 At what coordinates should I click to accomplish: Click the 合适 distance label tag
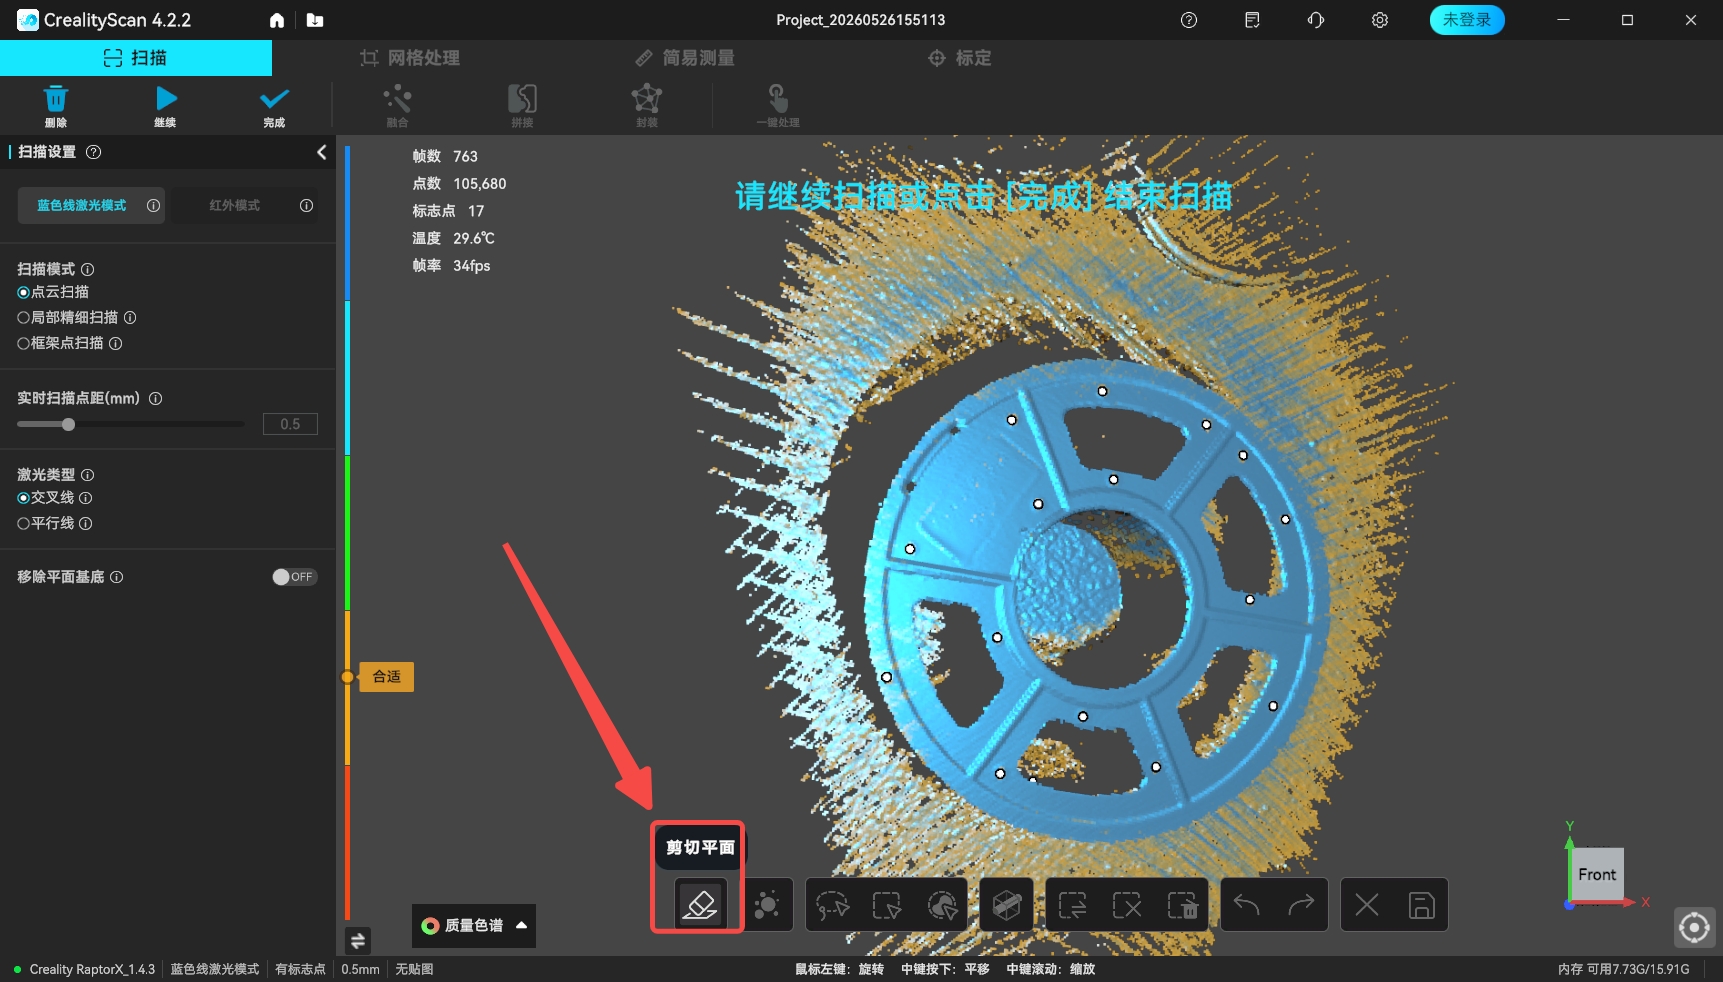386,677
